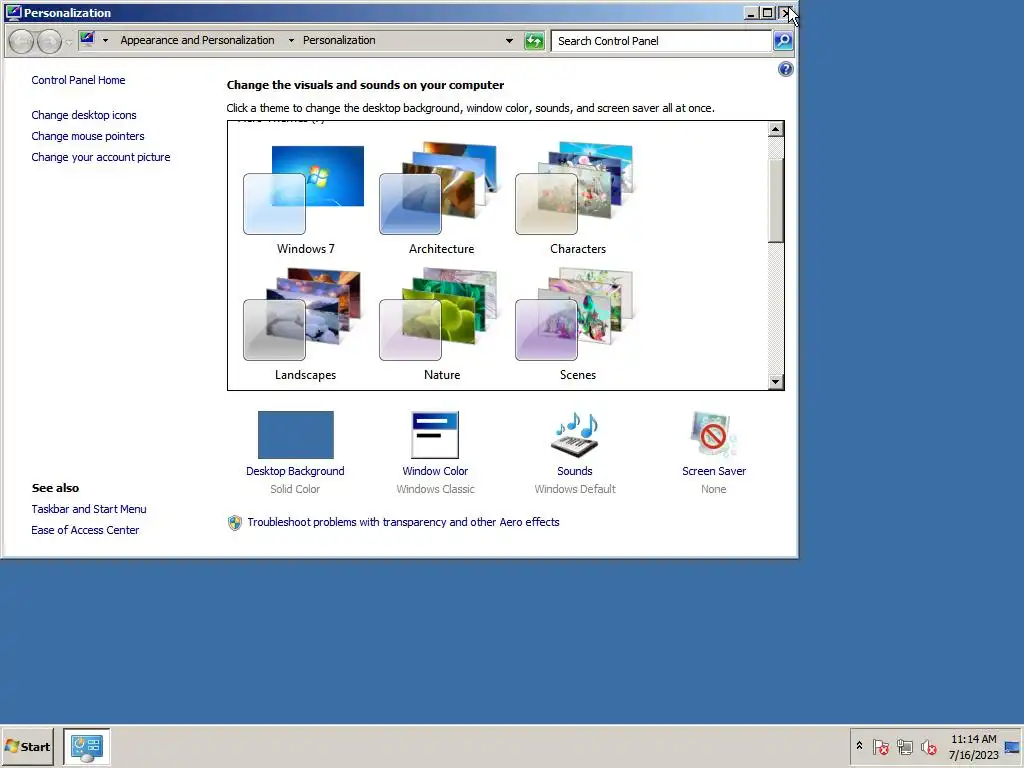The height and width of the screenshot is (768, 1024).
Task: Open Ease of Access Center link
Action: (x=85, y=530)
